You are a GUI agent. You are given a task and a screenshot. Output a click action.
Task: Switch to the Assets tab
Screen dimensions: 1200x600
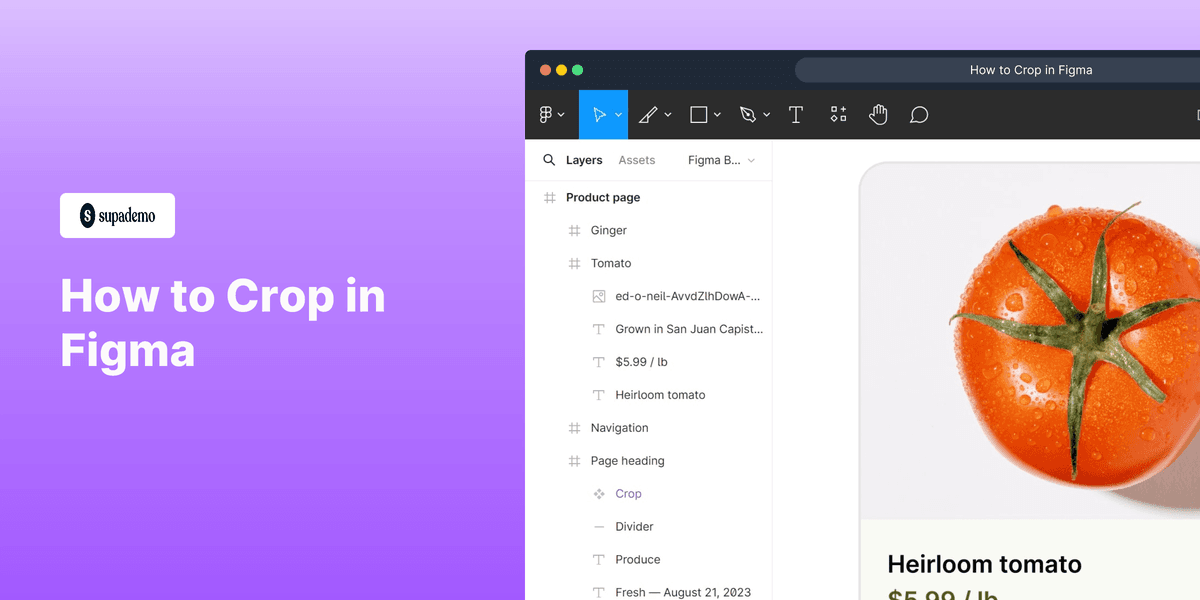tap(637, 160)
